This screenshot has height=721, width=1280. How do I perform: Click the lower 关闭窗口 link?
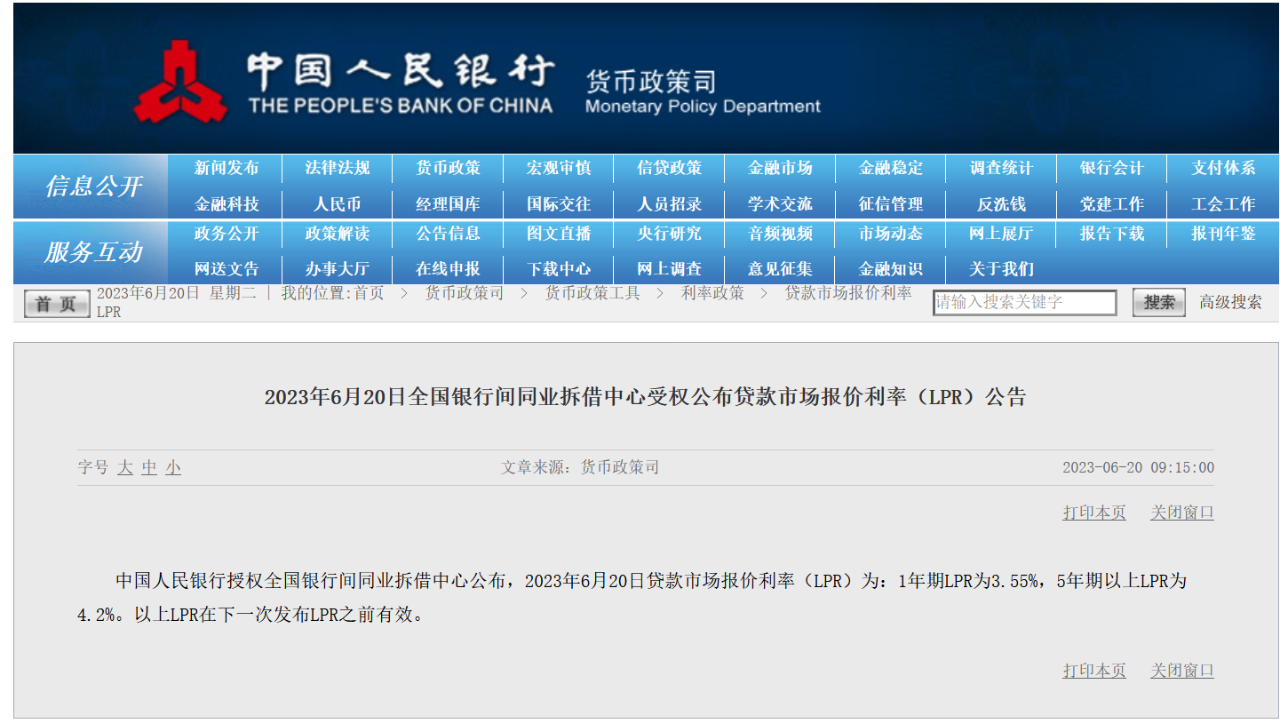1182,670
